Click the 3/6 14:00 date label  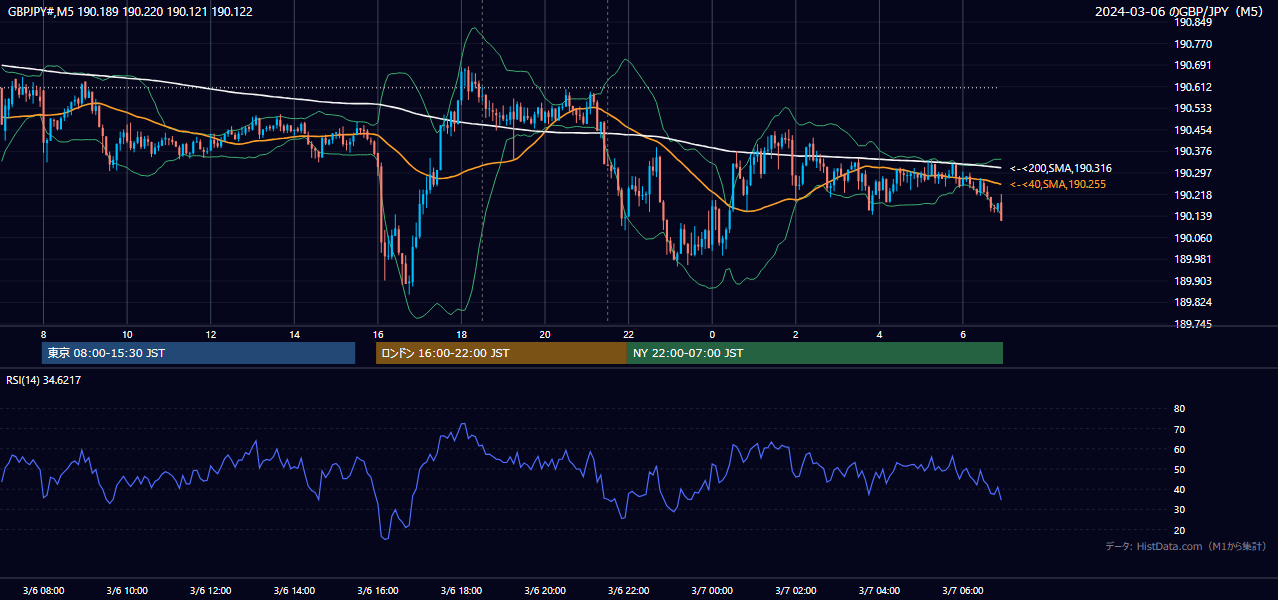point(294,590)
